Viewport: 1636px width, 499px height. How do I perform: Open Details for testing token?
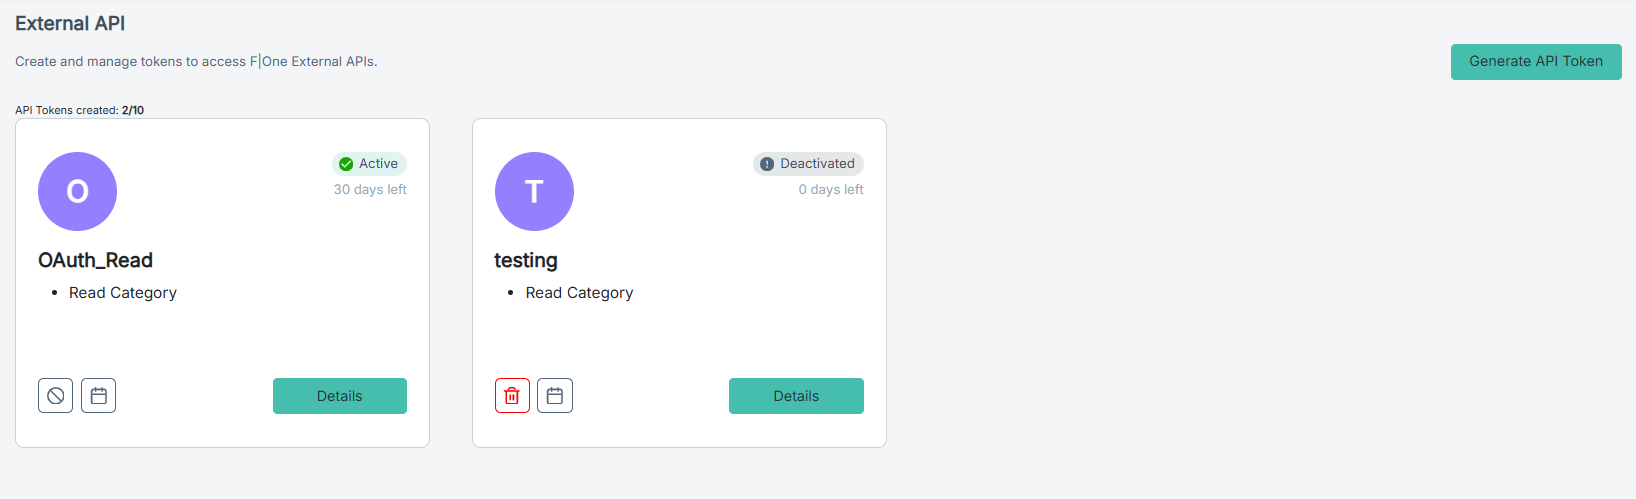click(796, 396)
